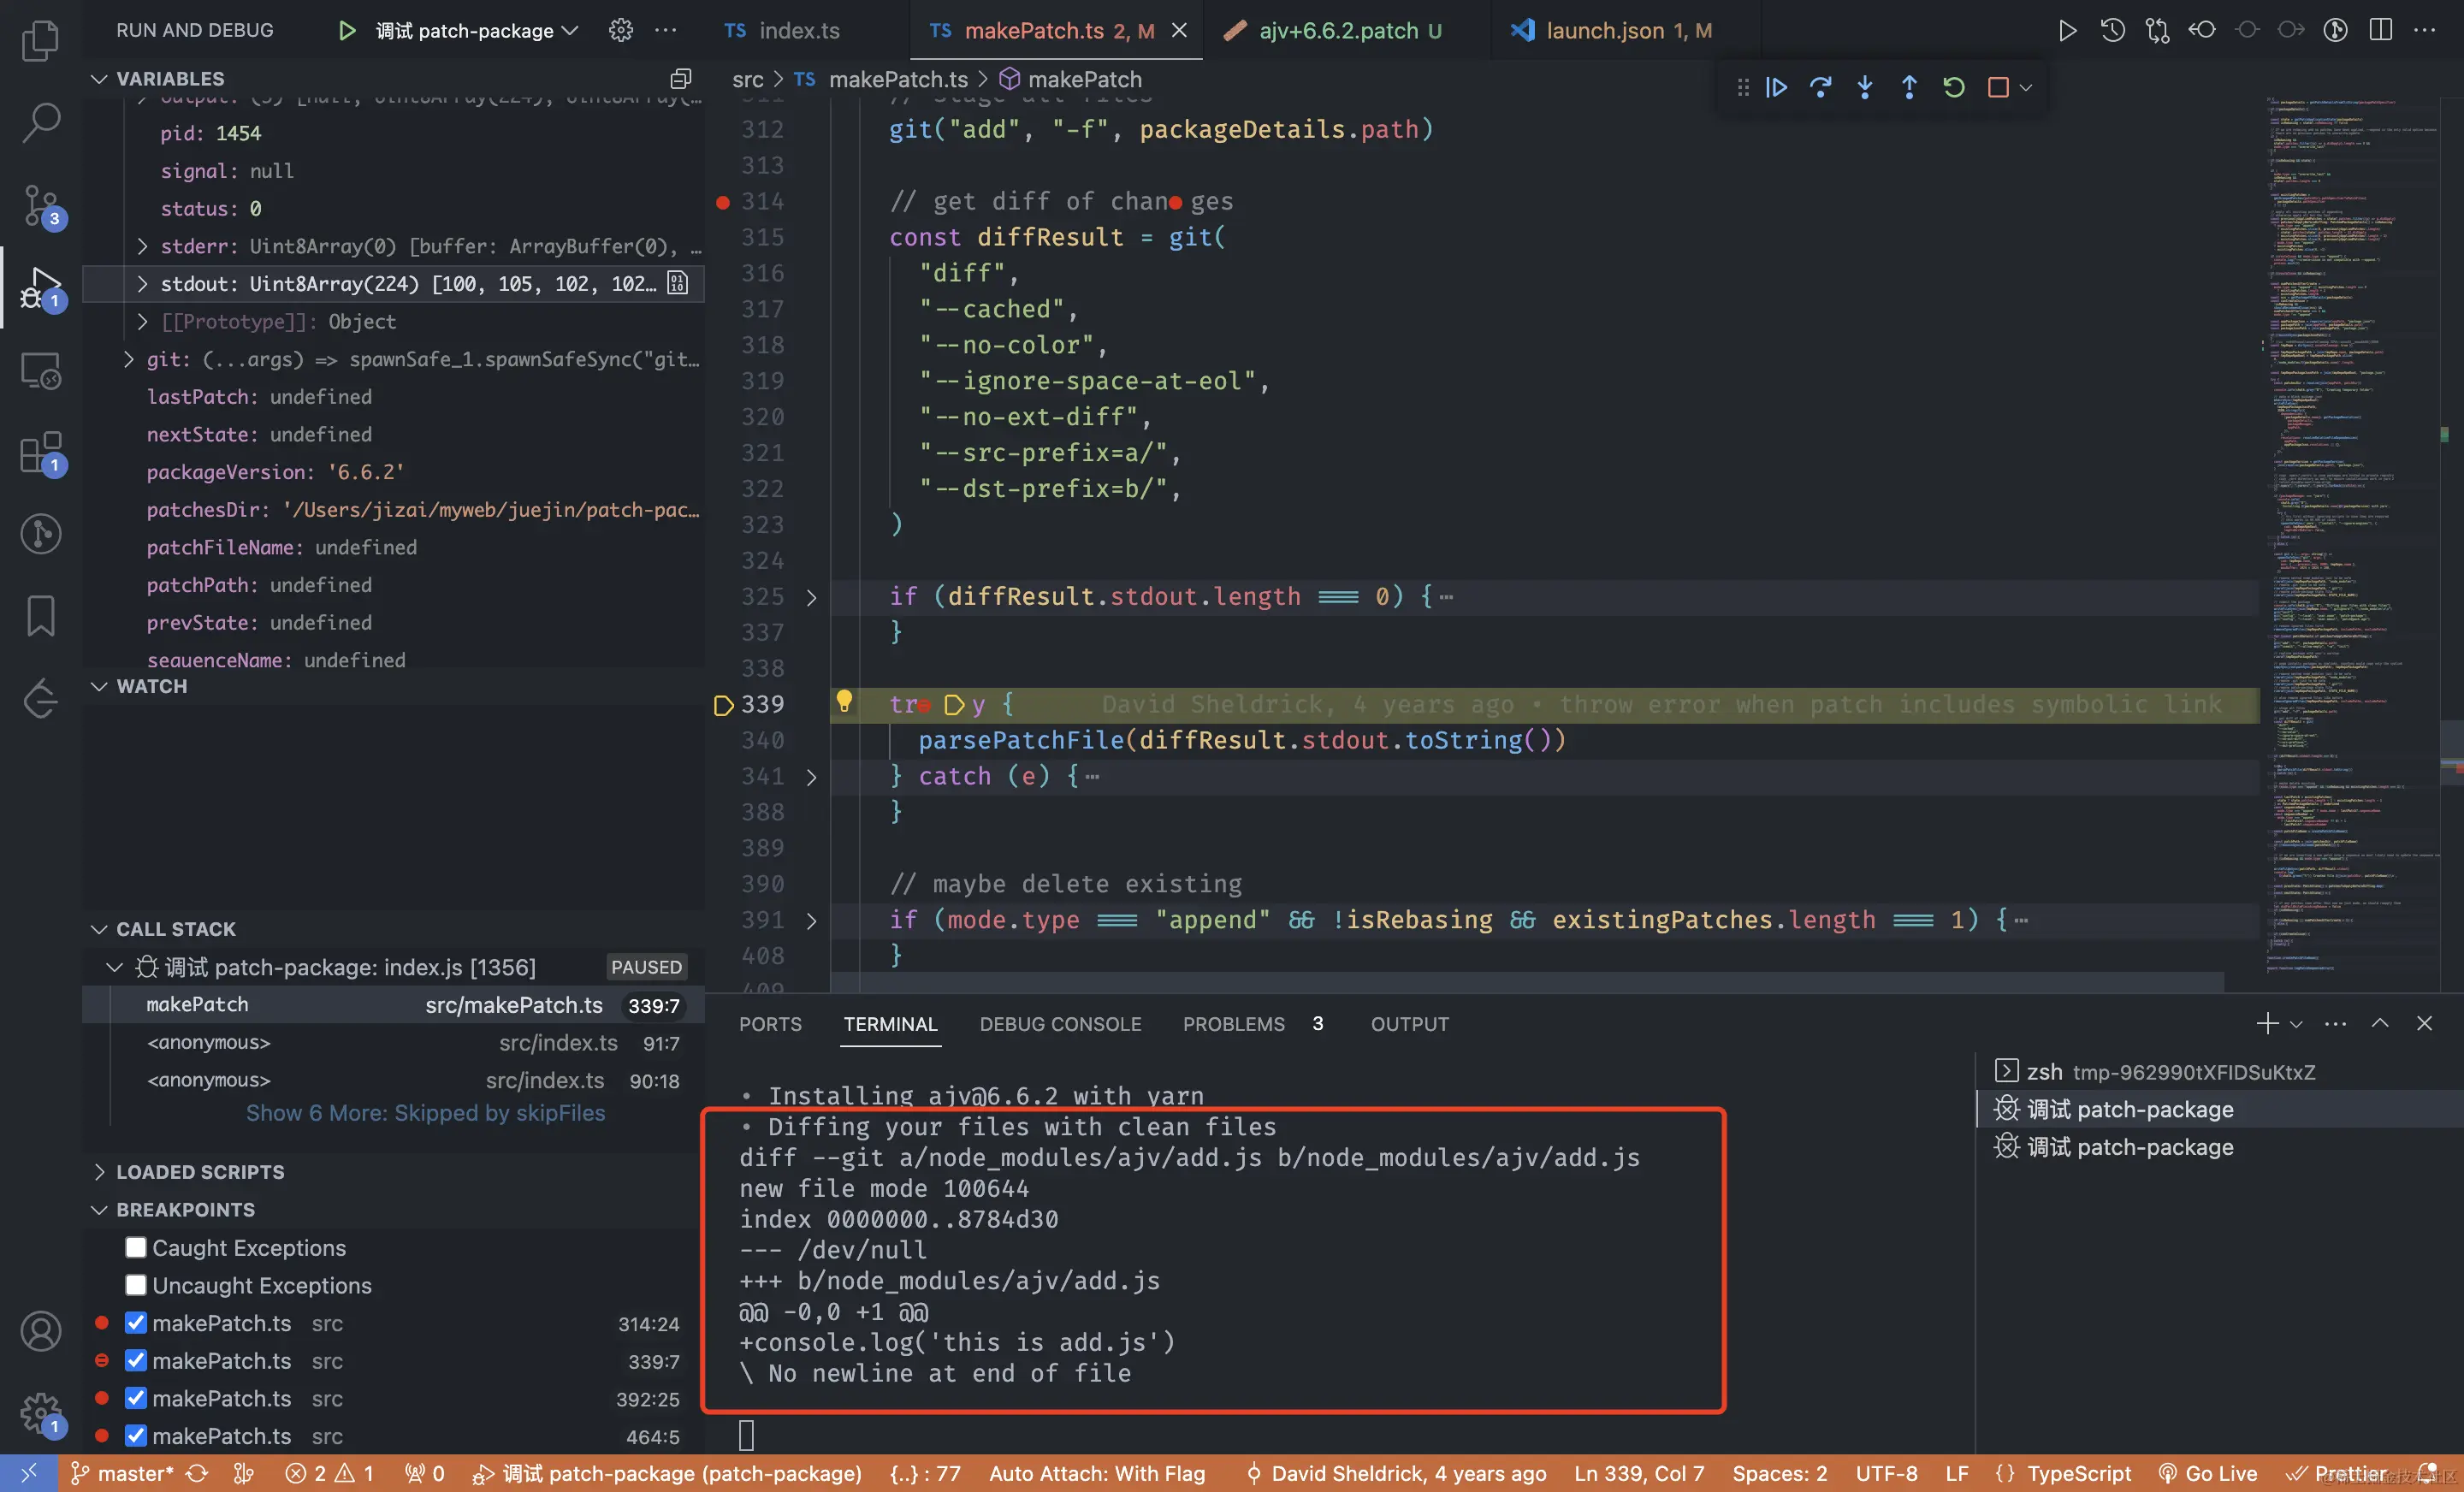
Task: Click the master branch in status bar
Action: [121, 1473]
